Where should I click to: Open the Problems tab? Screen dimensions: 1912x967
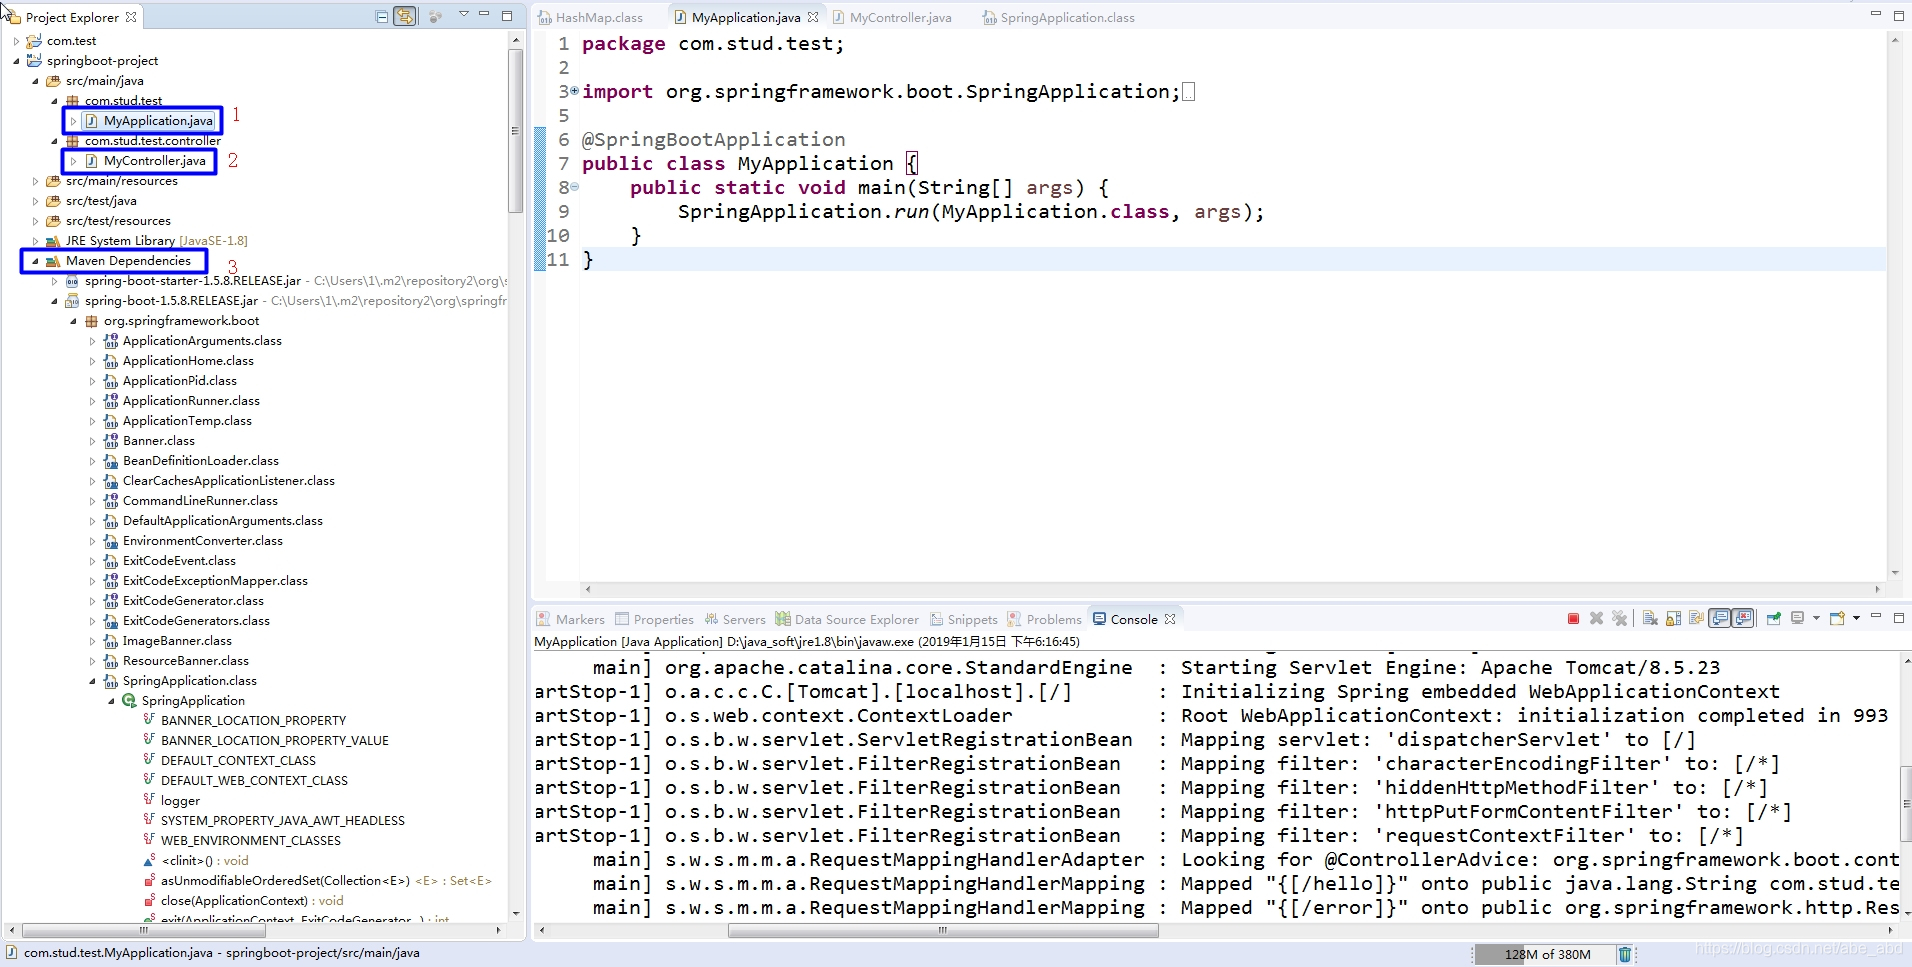[1044, 619]
